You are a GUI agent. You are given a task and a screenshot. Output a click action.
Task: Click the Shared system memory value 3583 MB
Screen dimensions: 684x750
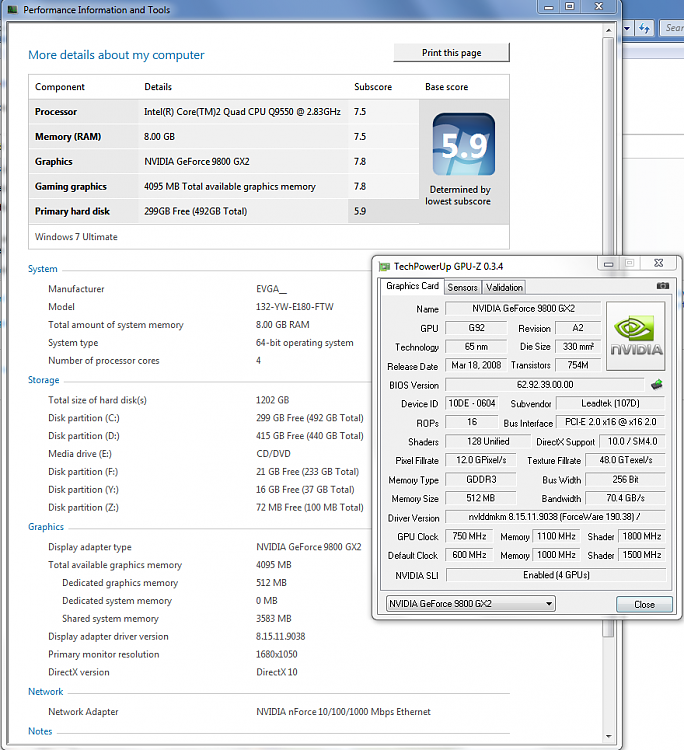tap(274, 618)
